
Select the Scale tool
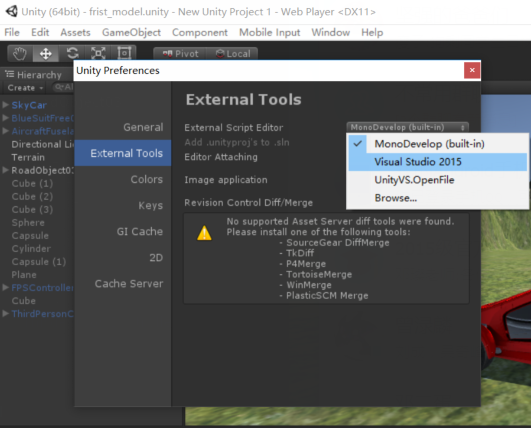pyautogui.click(x=98, y=54)
